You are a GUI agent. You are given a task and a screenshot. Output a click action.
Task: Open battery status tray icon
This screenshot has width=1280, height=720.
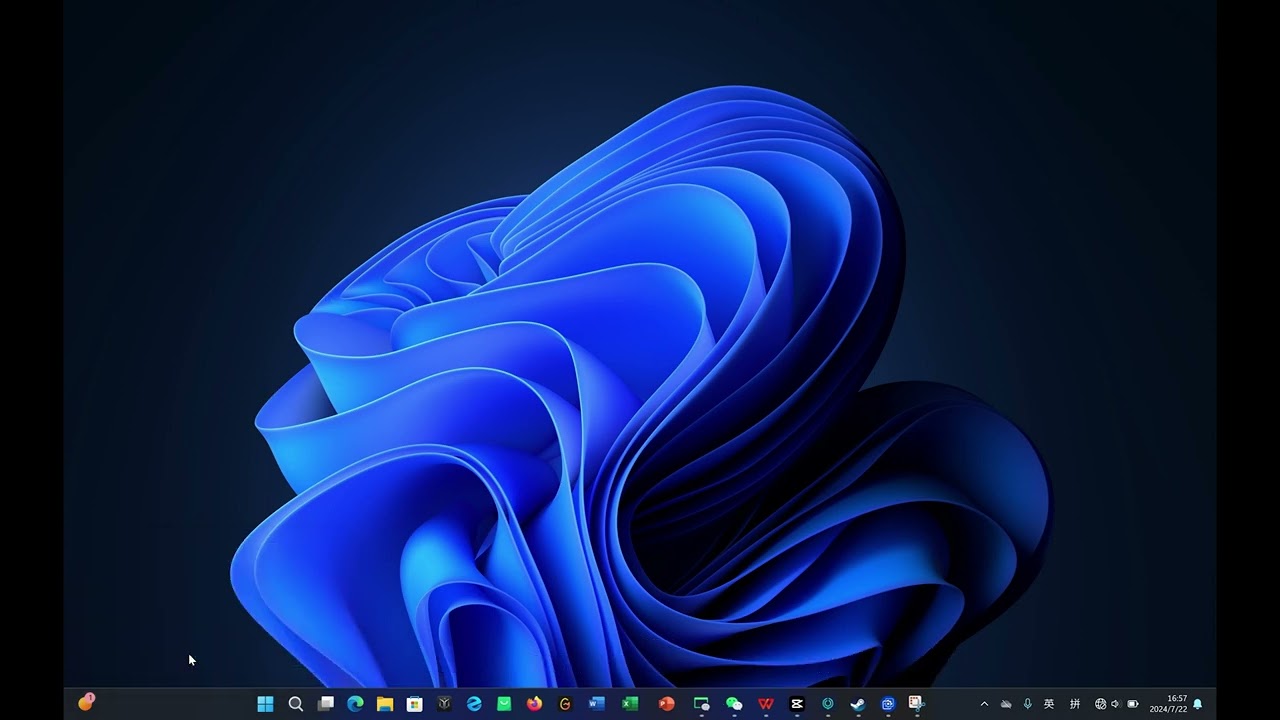click(1133, 704)
